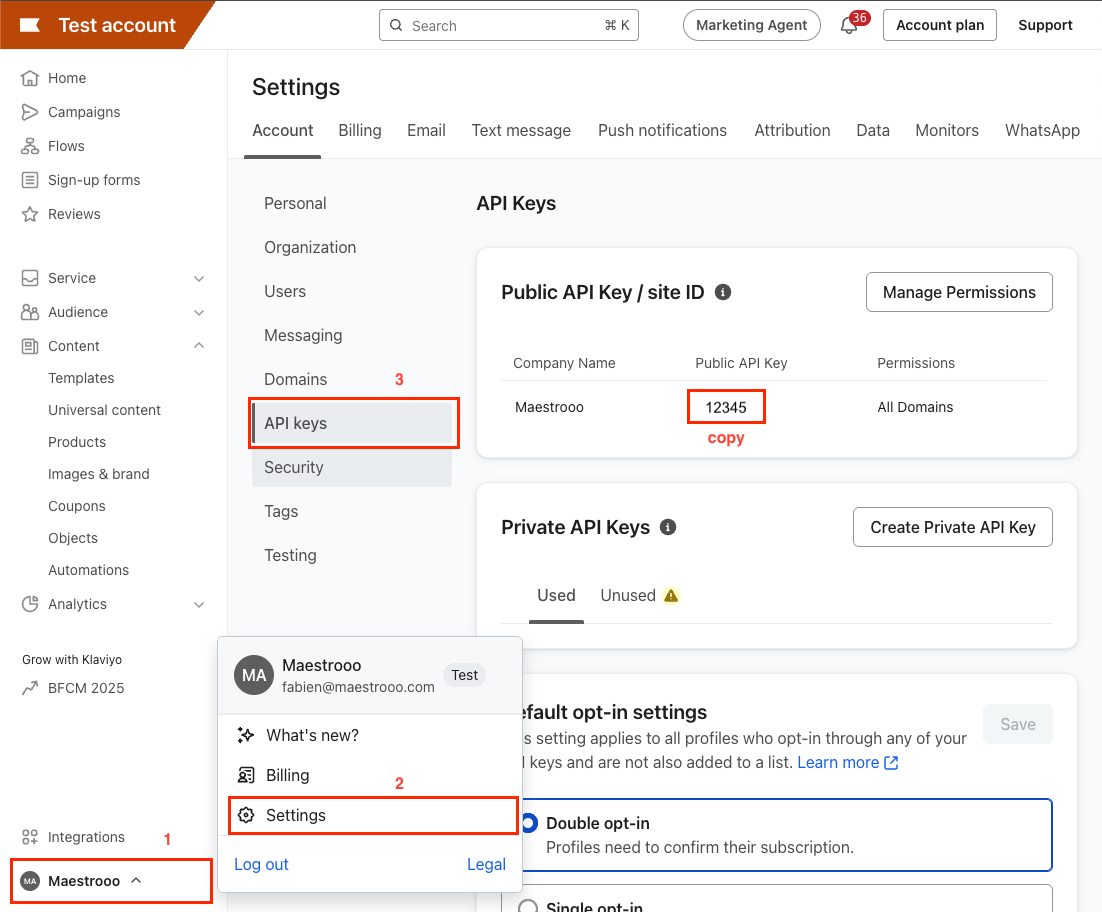Click the Service inbox icon

pos(30,278)
